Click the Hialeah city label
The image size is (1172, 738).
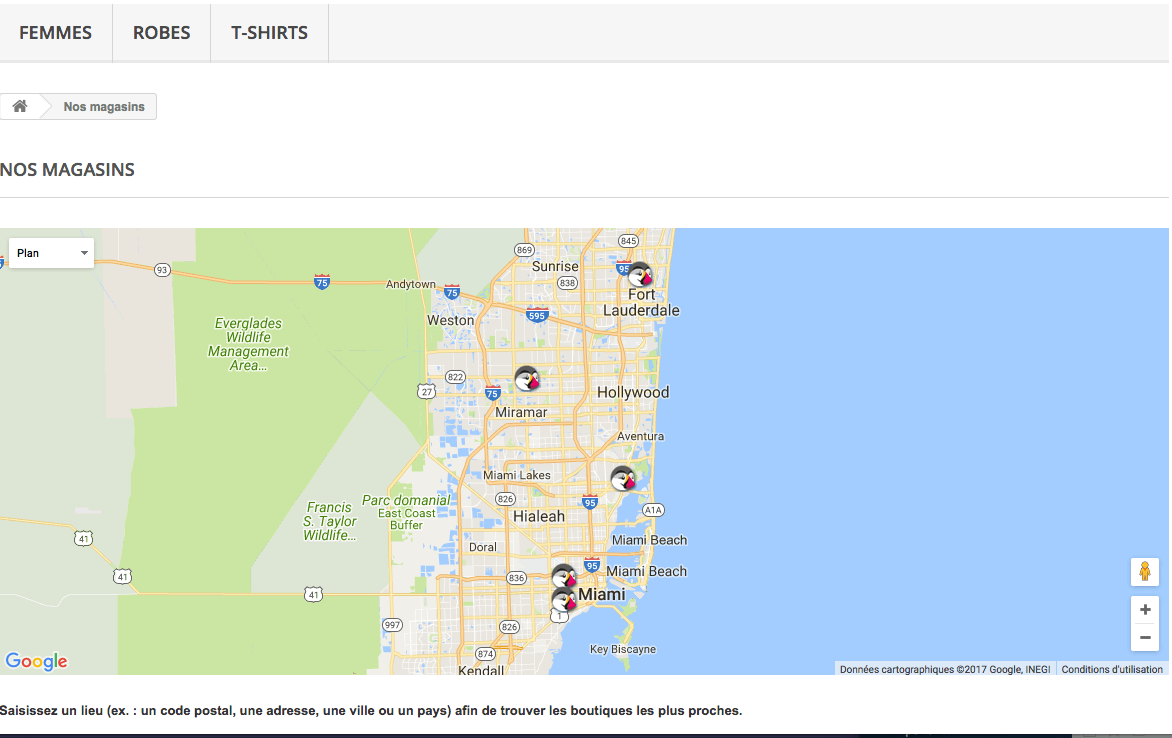538,517
